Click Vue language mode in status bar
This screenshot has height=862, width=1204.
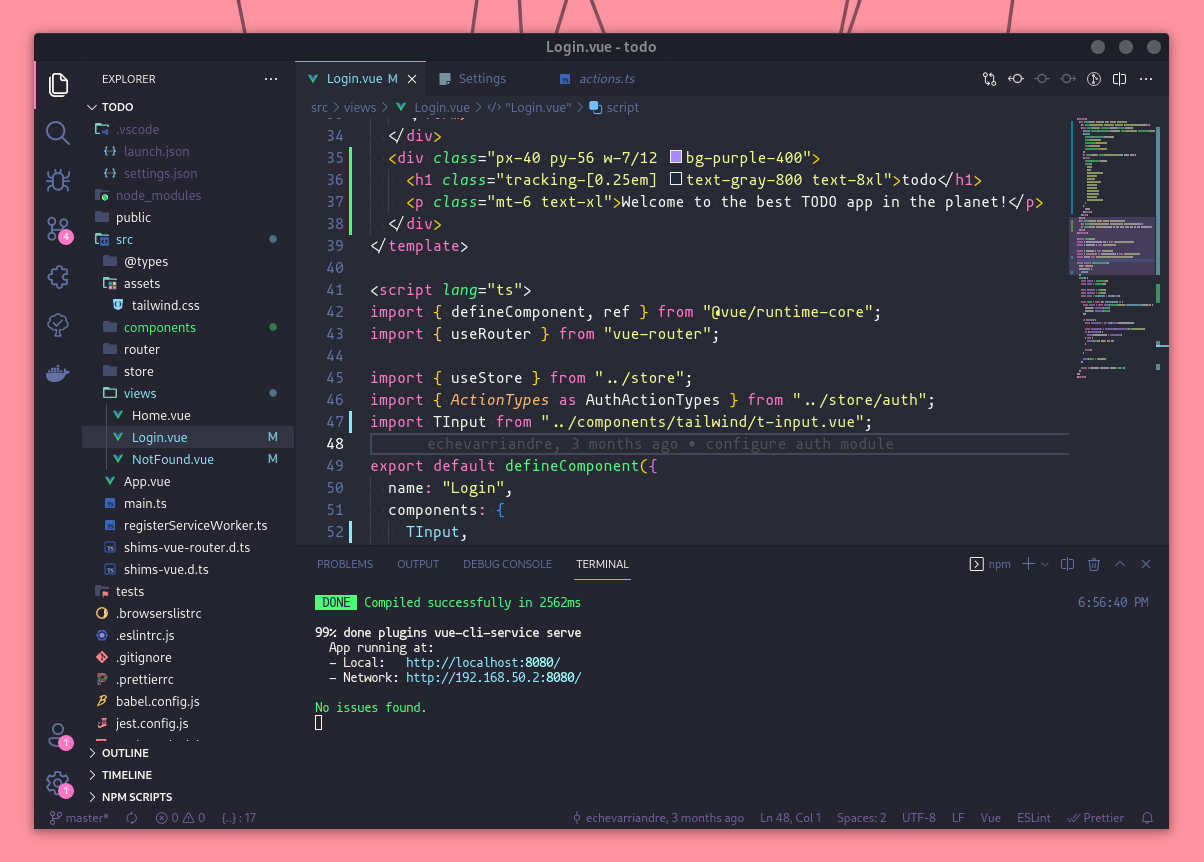(990, 818)
